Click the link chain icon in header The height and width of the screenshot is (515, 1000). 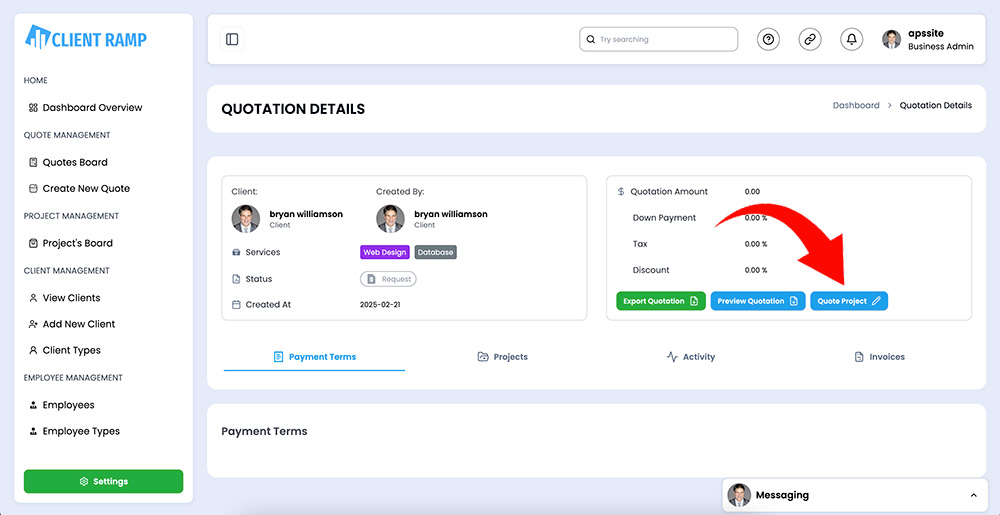(x=810, y=40)
